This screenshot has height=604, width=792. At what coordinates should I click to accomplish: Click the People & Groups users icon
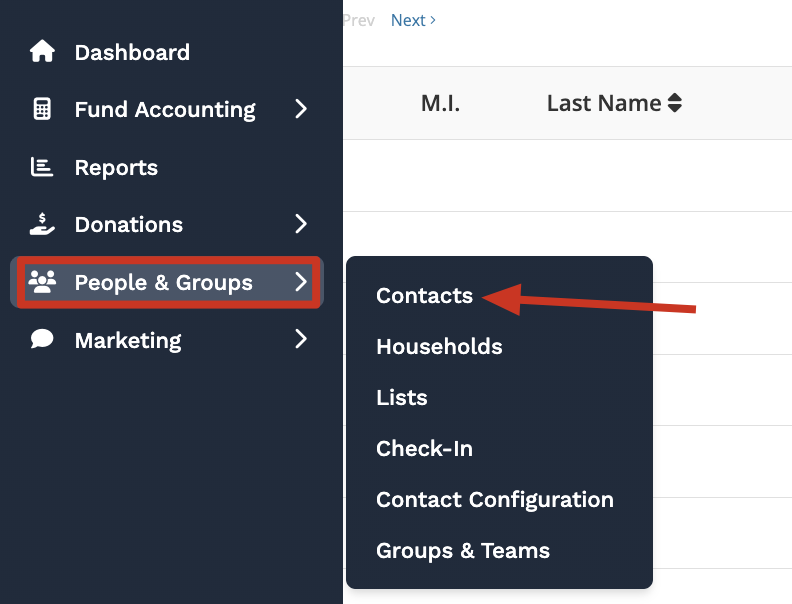pos(42,282)
